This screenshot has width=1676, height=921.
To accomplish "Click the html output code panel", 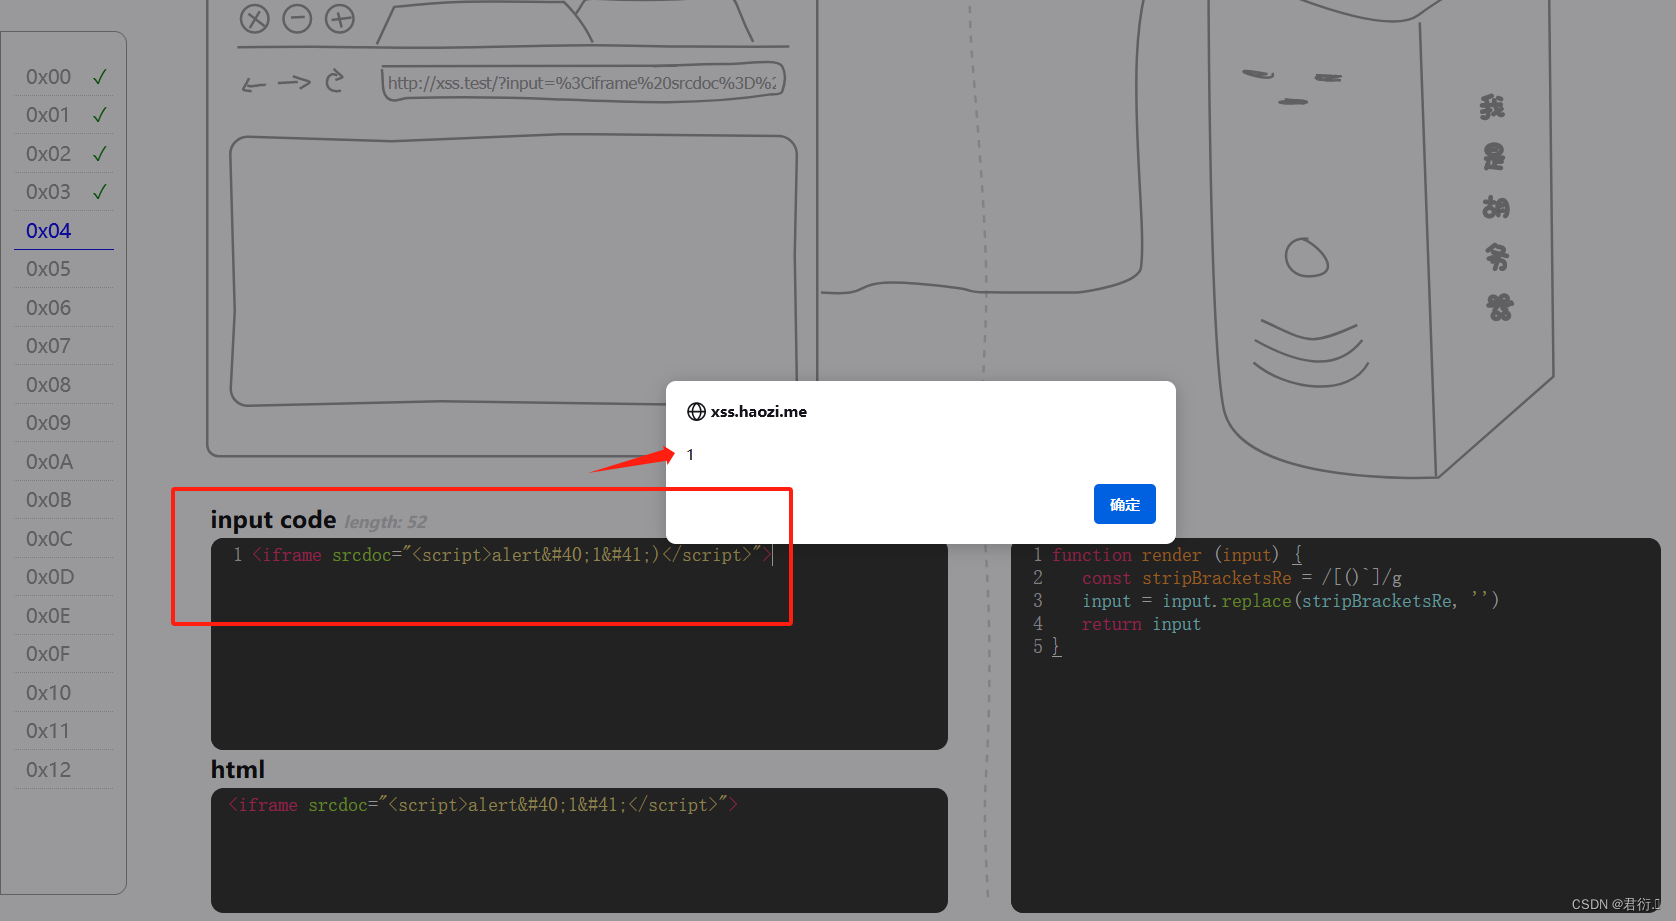I will [x=579, y=850].
